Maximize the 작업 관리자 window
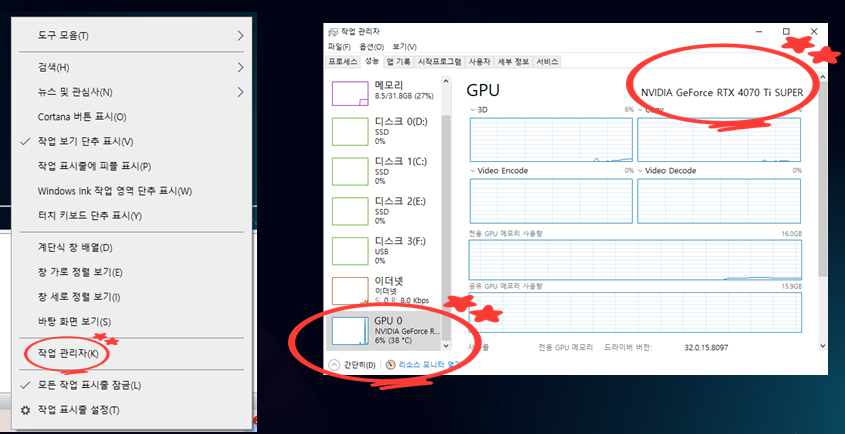This screenshot has width=845, height=434. pyautogui.click(x=786, y=31)
